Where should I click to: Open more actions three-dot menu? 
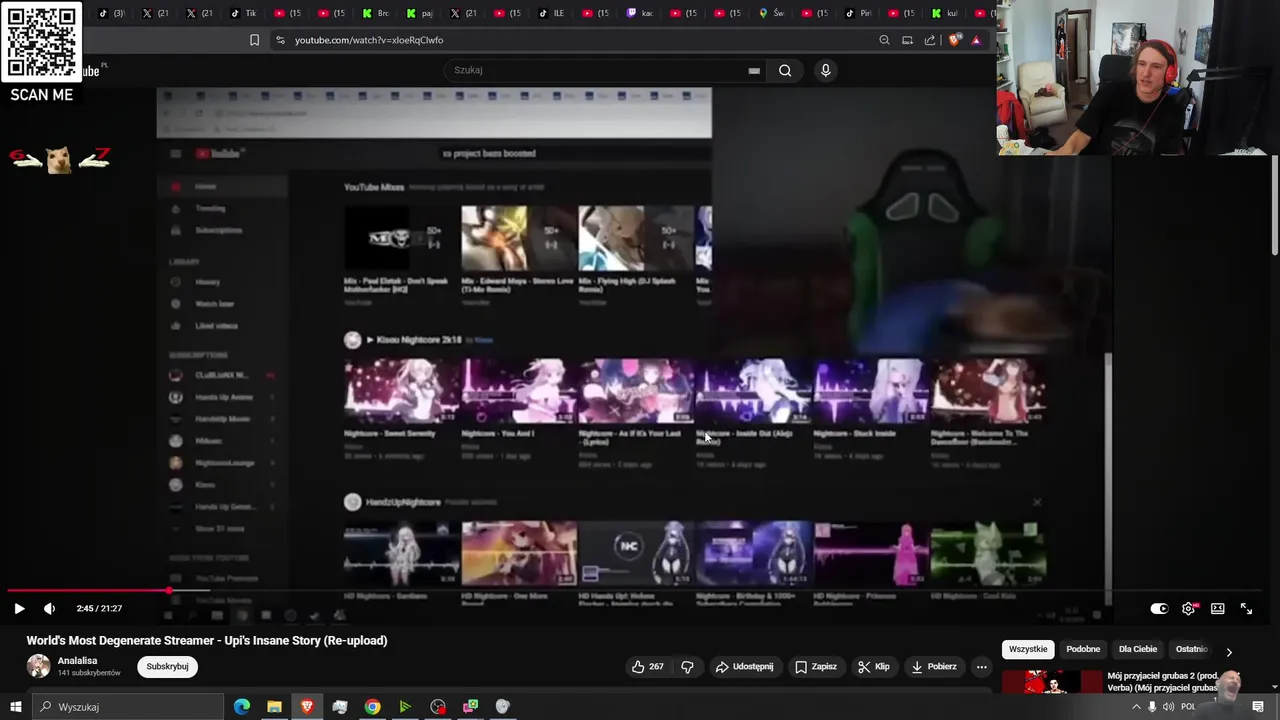(981, 666)
